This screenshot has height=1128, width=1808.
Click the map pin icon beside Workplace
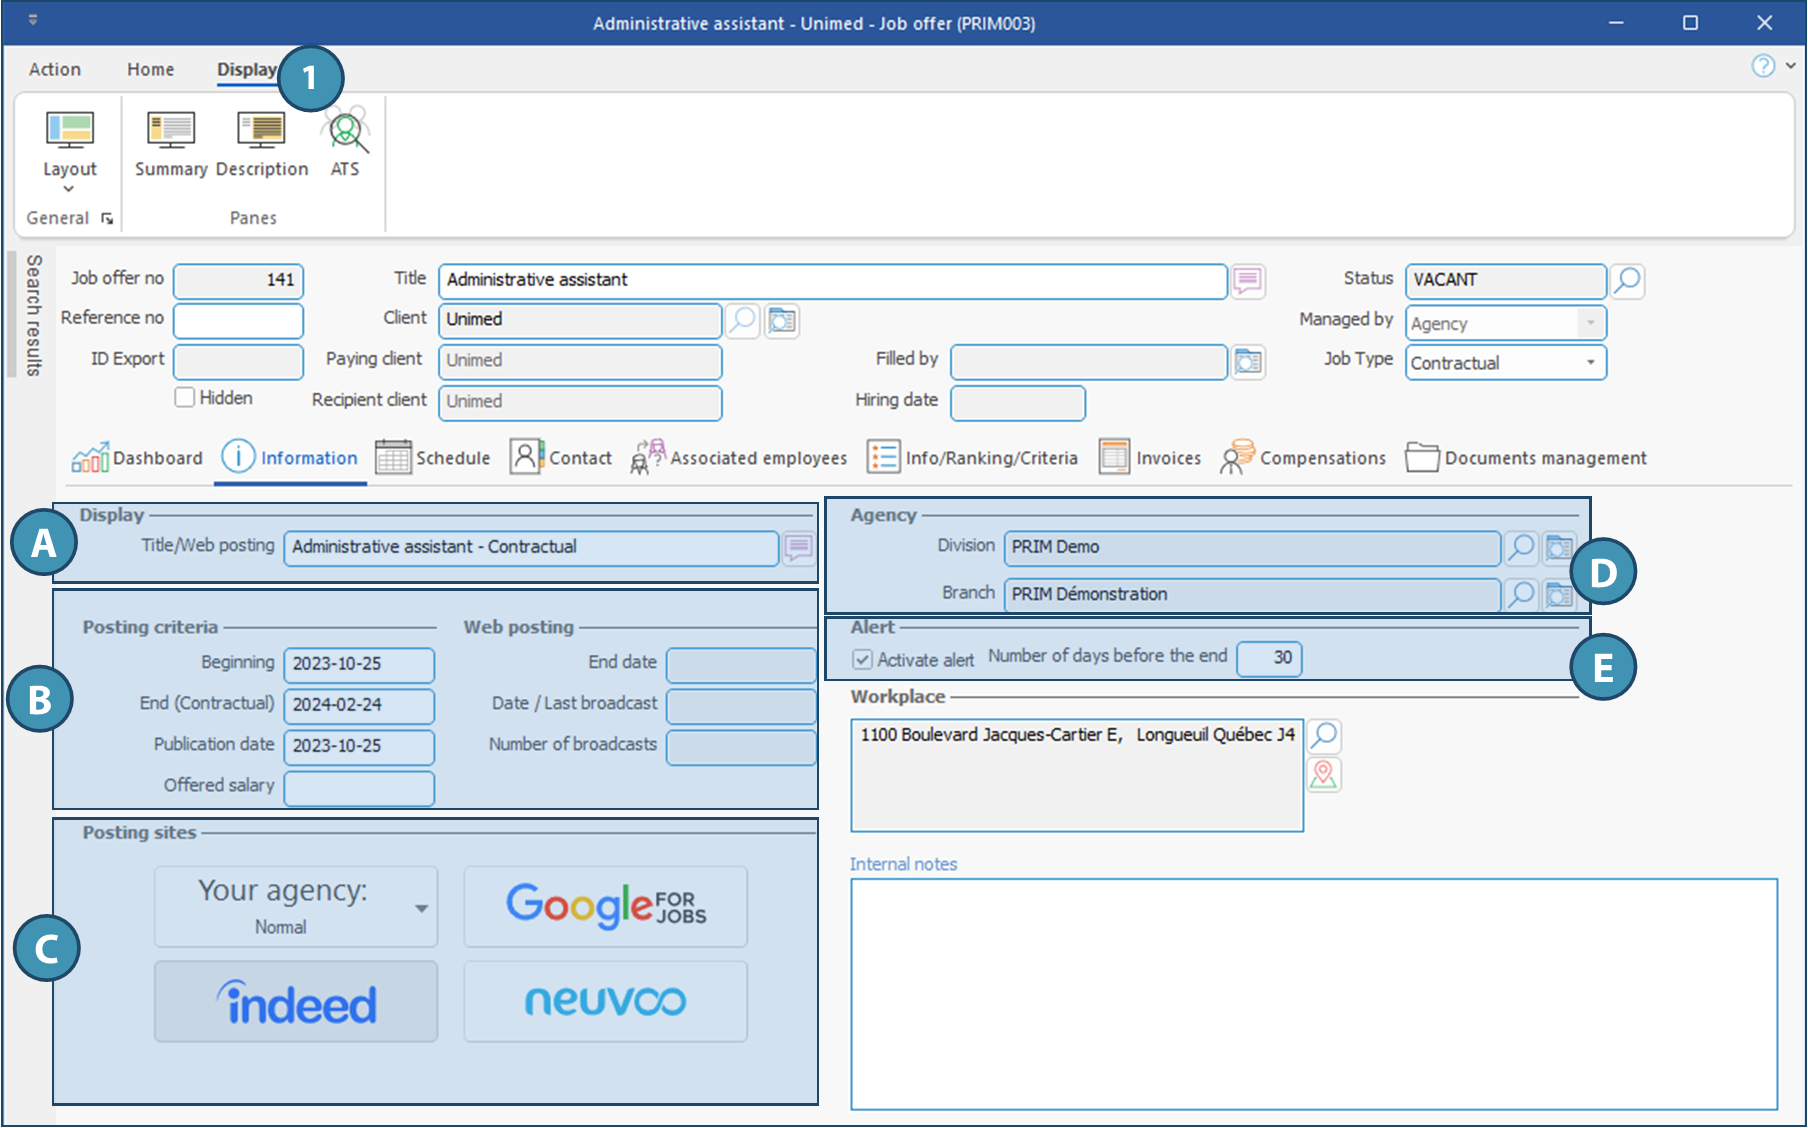[1323, 775]
